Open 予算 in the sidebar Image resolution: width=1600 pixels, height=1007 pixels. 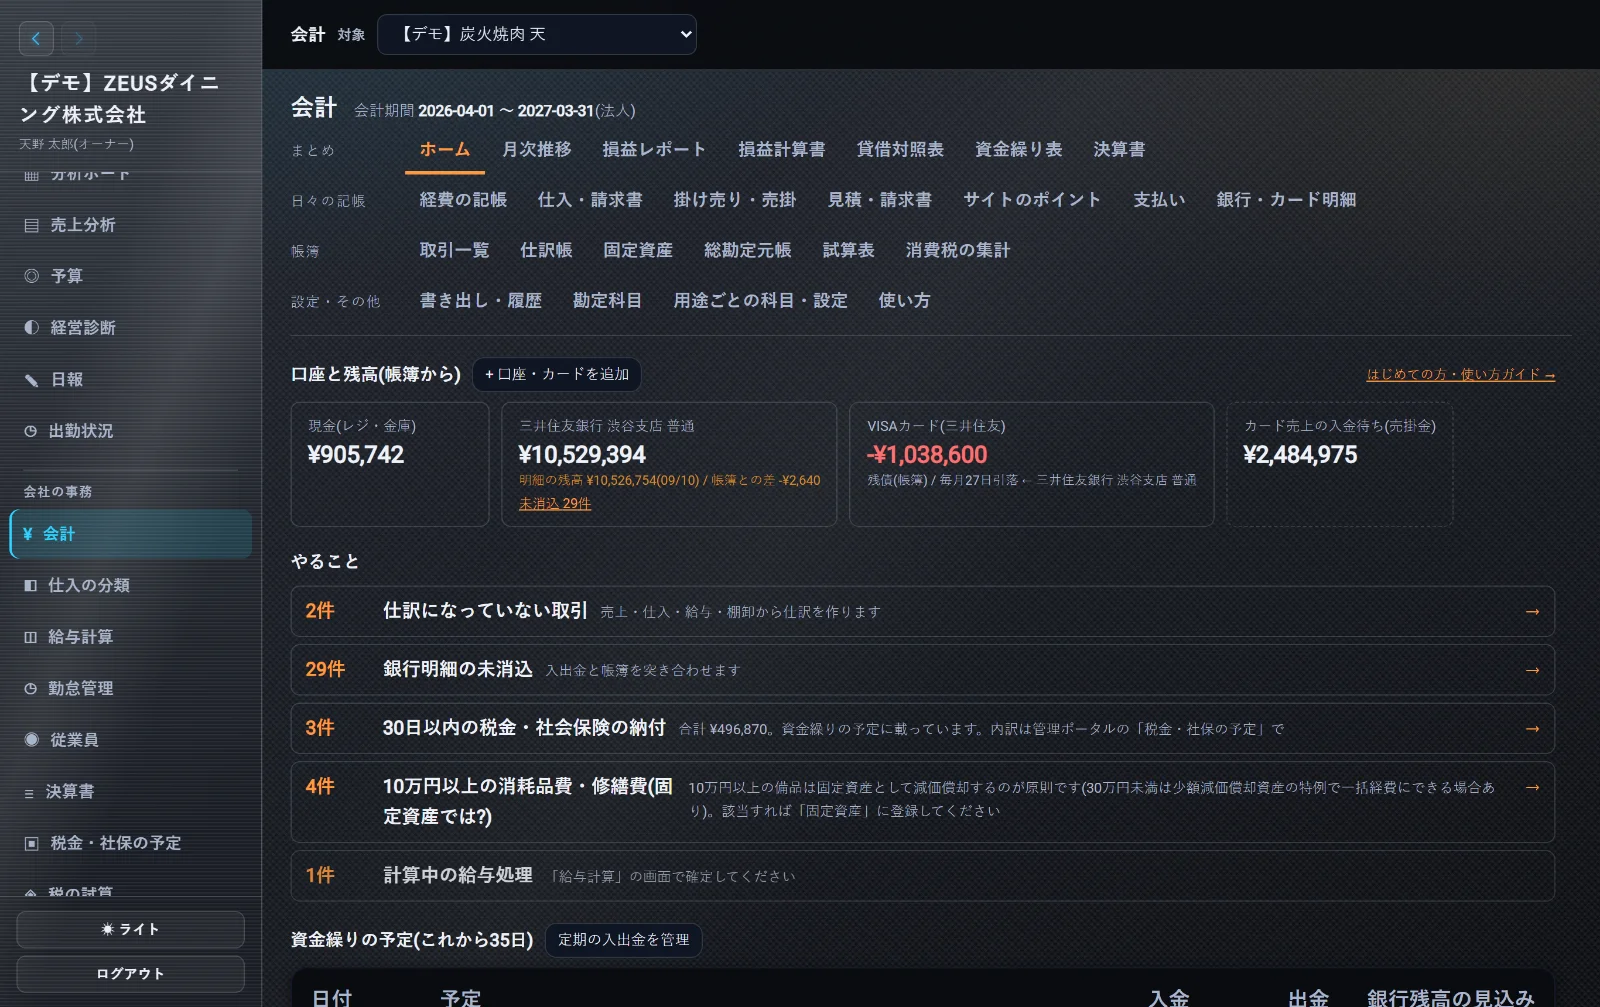[x=130, y=276]
